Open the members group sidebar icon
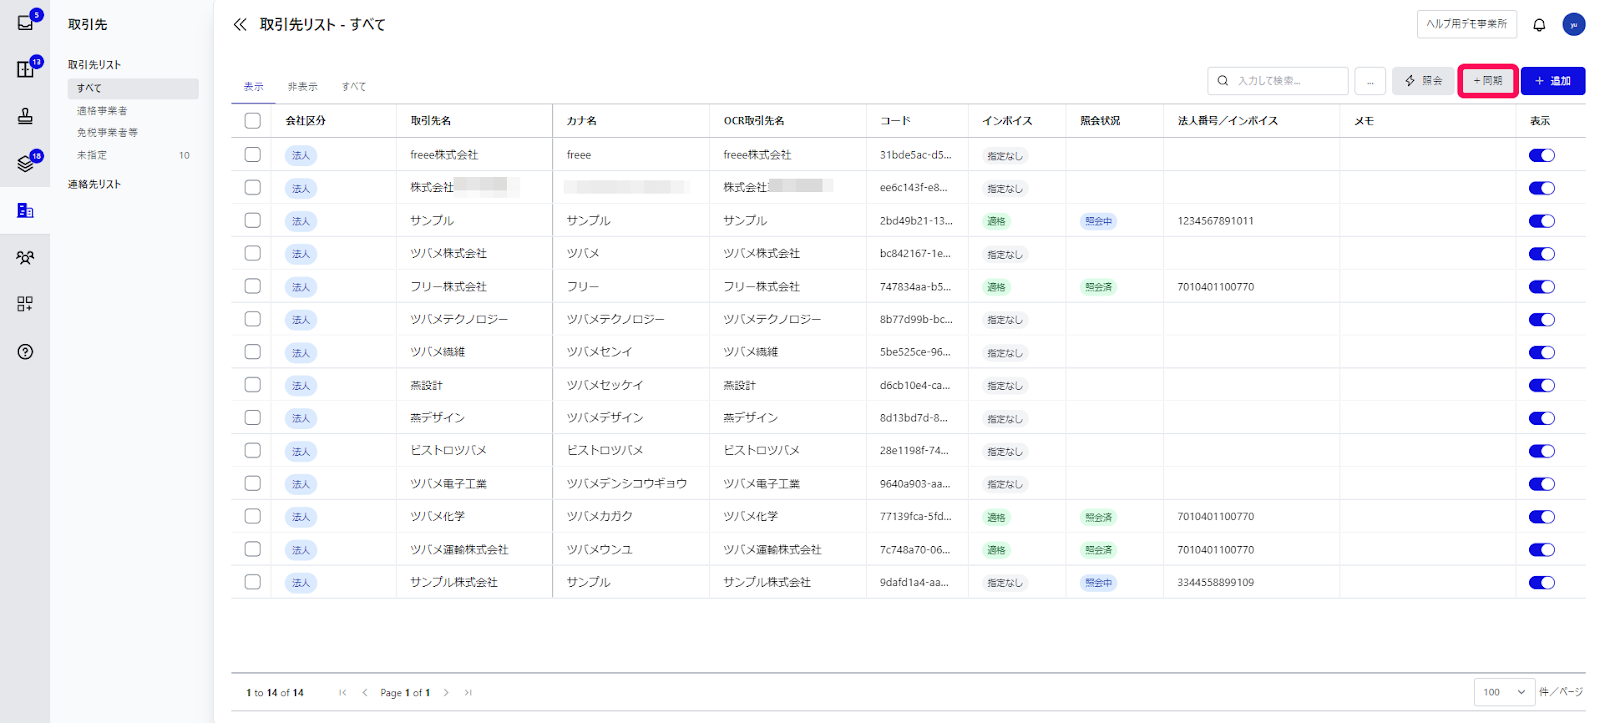The width and height of the screenshot is (1600, 723). click(x=25, y=257)
